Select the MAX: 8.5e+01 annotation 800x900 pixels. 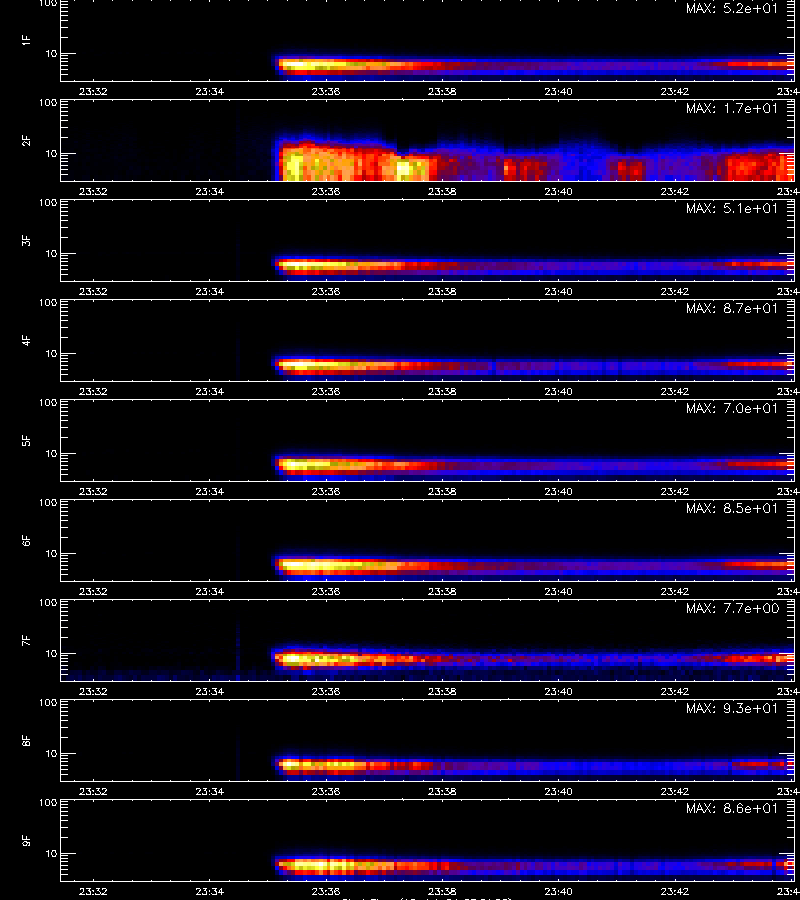732,509
